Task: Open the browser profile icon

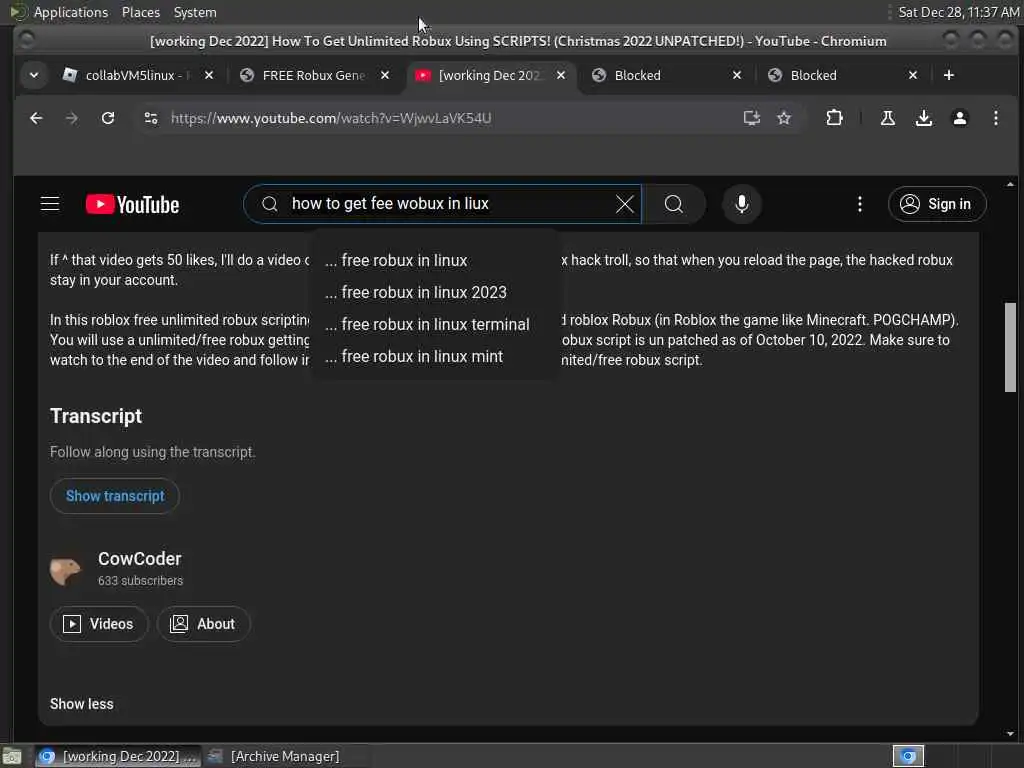Action: click(959, 118)
